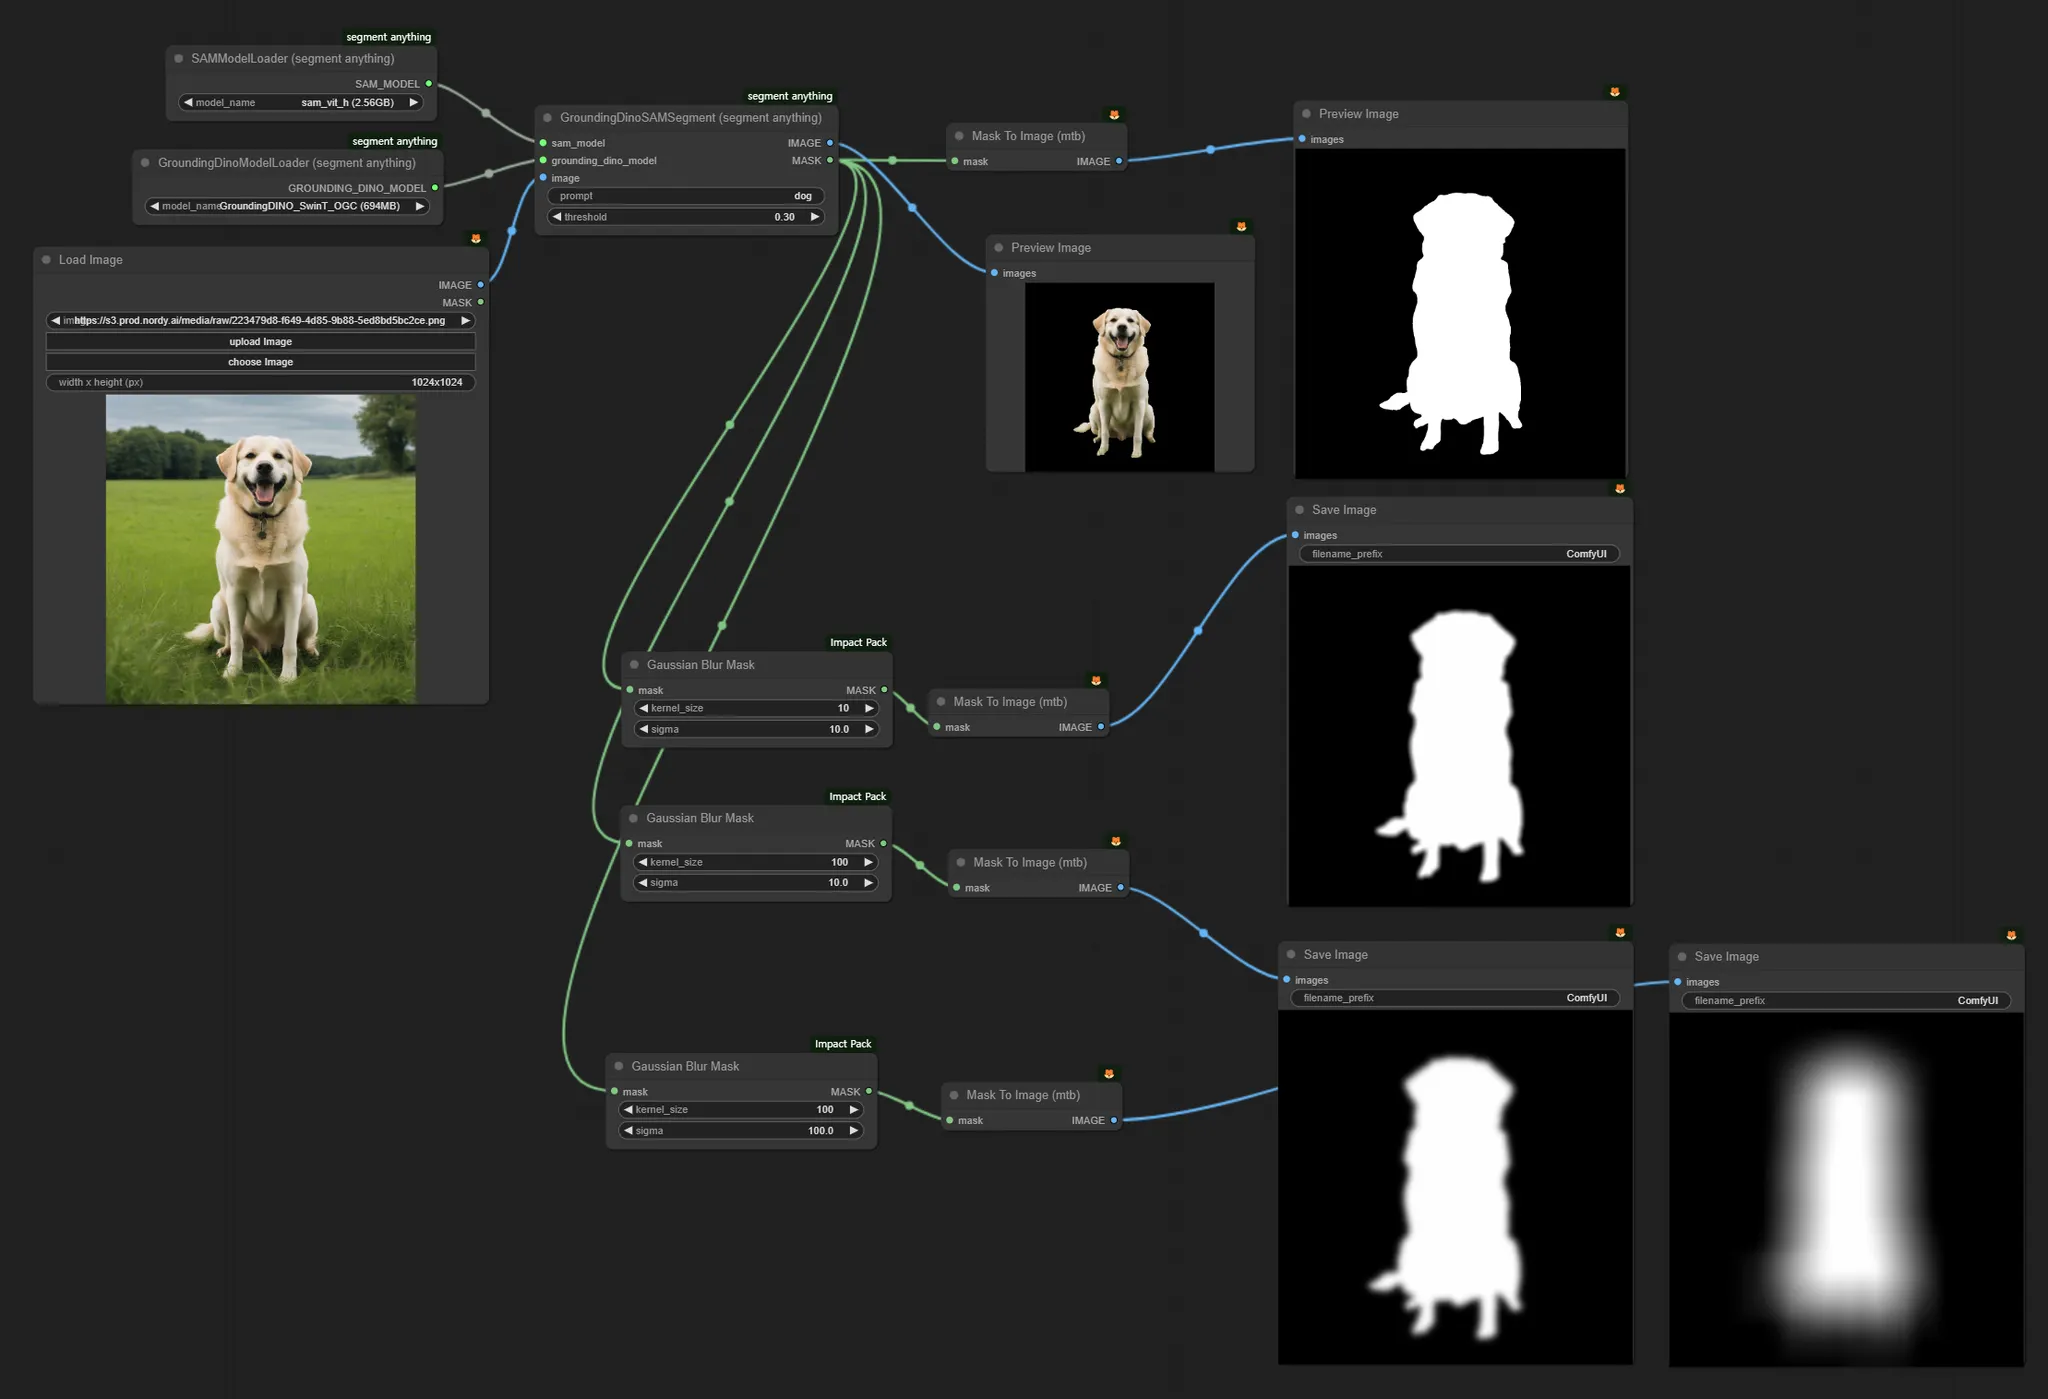Toggle collapse dot on GroundingDinoSAMSegment node
Screen dimensions: 2048x1399
tap(547, 118)
